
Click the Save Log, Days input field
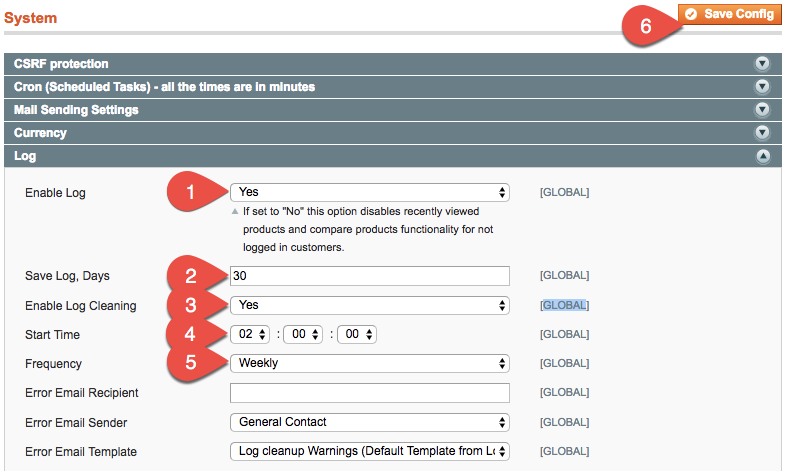pyautogui.click(x=369, y=276)
